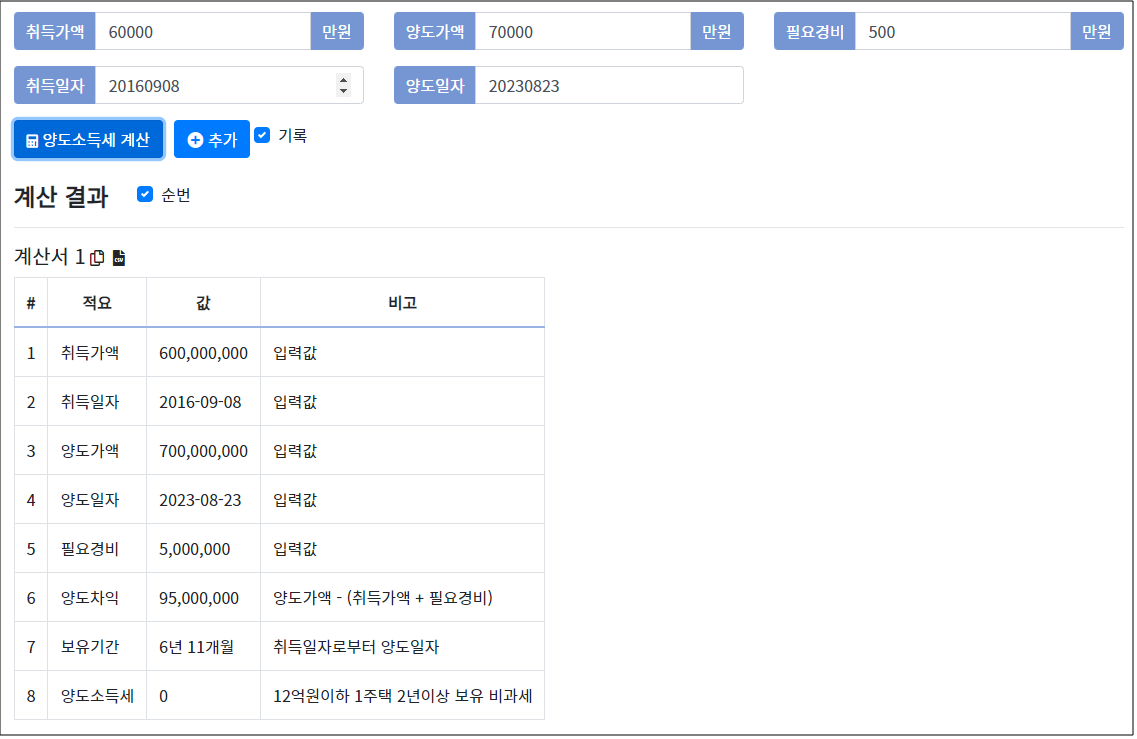
Task: Click the 양도가액 input showing 70000
Action: click(580, 31)
